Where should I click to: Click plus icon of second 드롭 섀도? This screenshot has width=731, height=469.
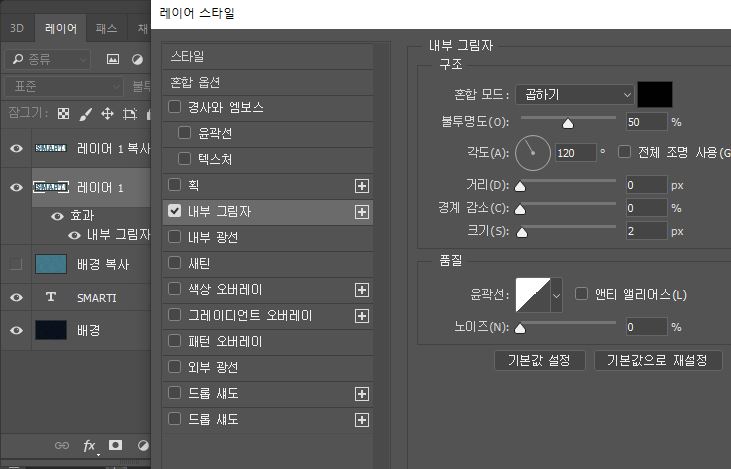click(362, 420)
